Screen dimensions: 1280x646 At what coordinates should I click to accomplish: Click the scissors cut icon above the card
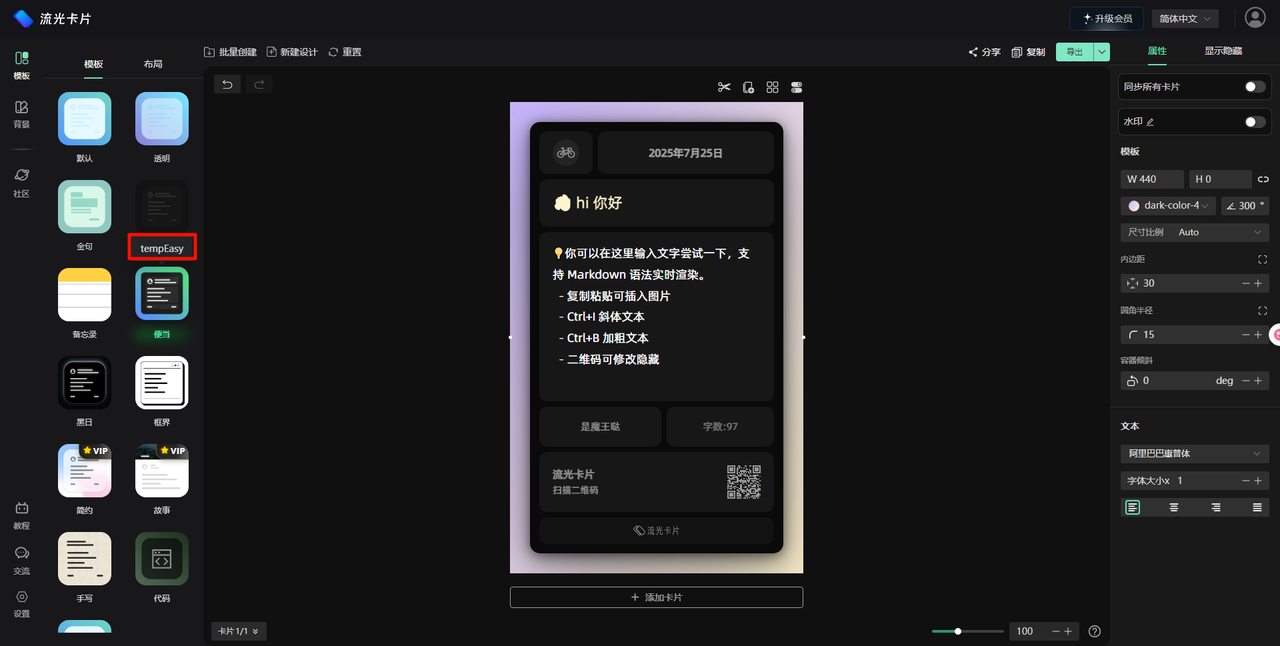724,87
